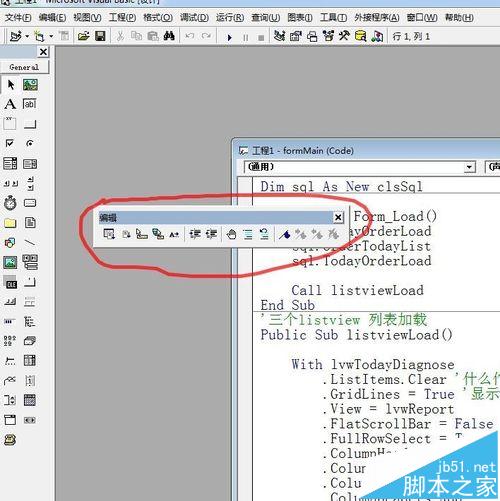
Task: Show the Toolbox hammer-wrench icon
Action: pos(344,36)
